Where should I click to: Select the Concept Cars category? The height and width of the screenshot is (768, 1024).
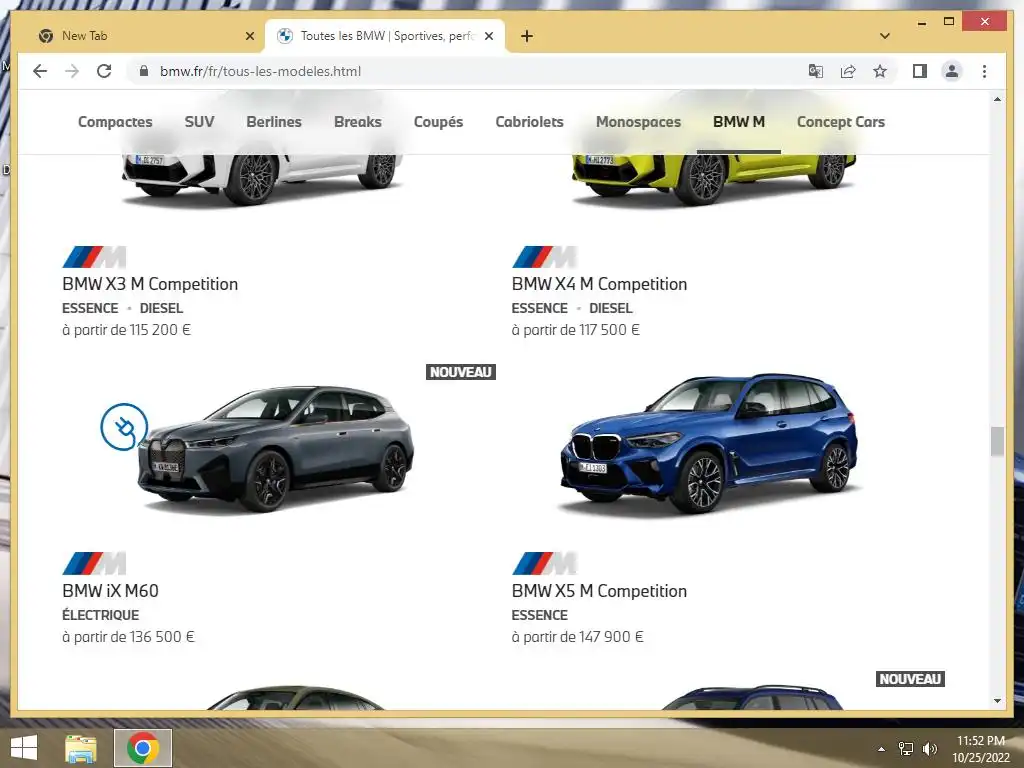(840, 122)
